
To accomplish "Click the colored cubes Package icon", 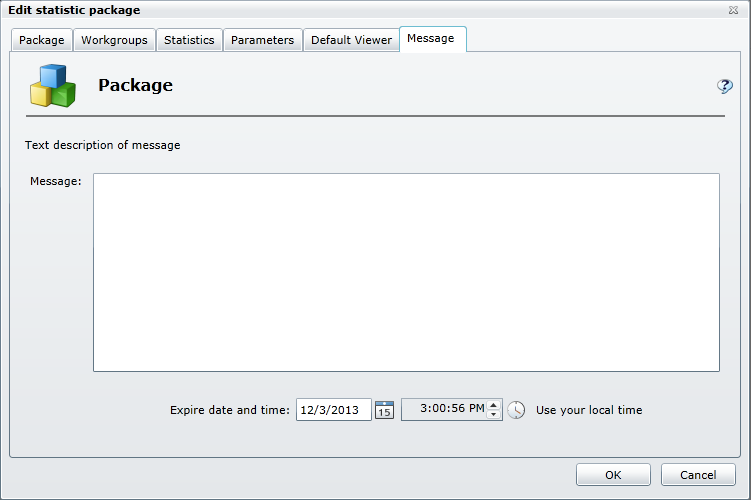I will point(53,86).
